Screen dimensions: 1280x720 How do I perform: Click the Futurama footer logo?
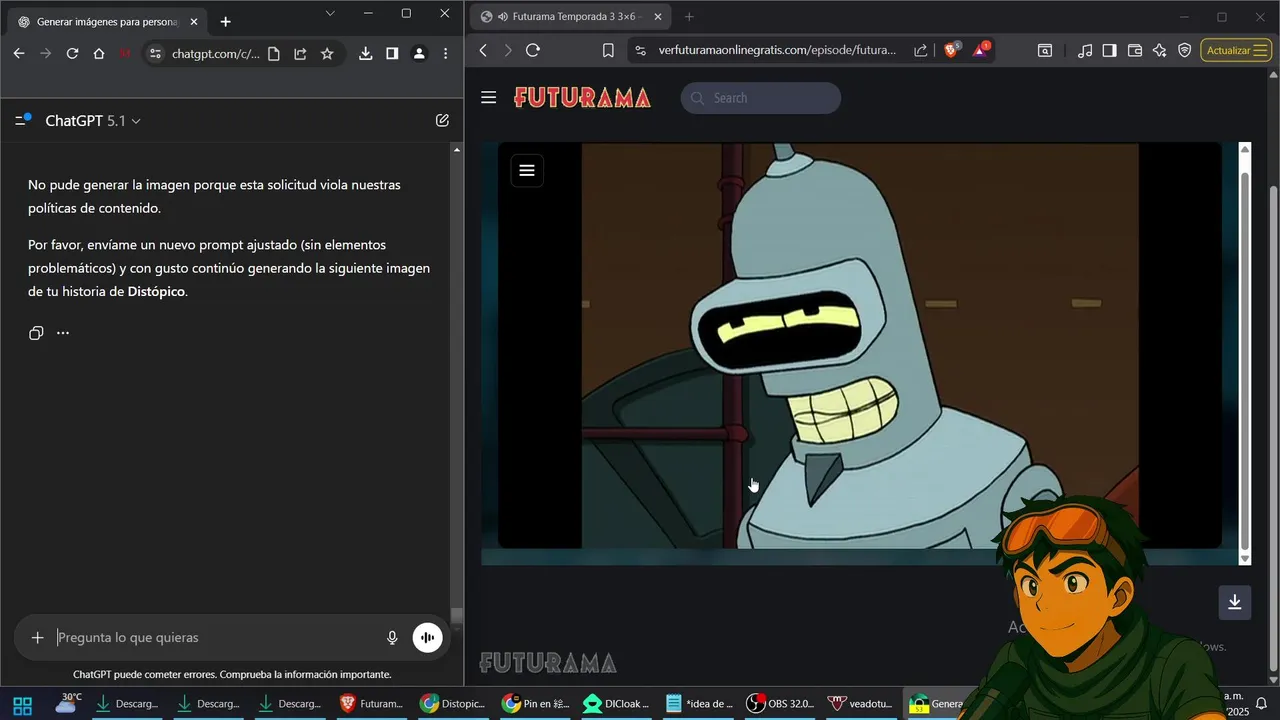click(x=548, y=662)
